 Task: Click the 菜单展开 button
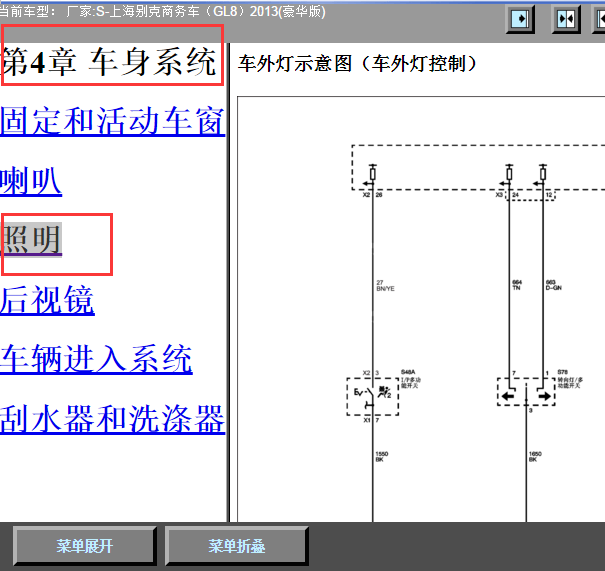pos(84,546)
